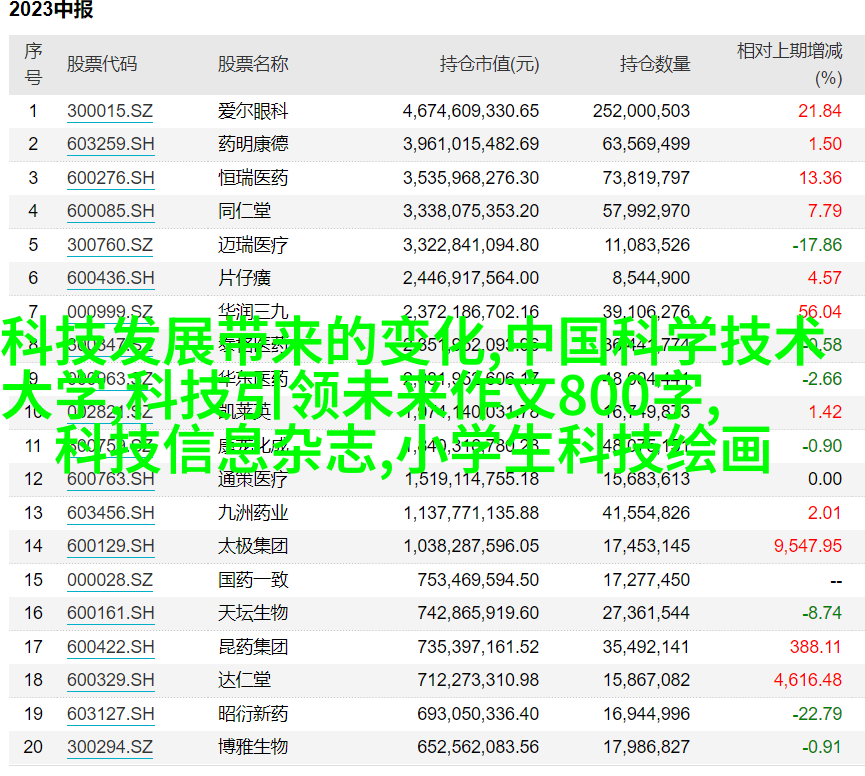This screenshot has height=776, width=865.
Task: Select the stock name 迈瑞医疗
Action: (253, 245)
